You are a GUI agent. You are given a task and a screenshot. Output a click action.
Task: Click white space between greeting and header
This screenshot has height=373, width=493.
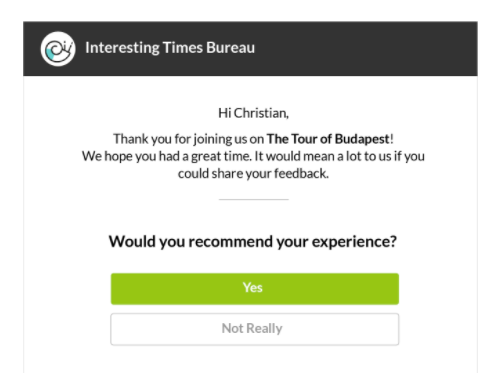click(x=250, y=91)
